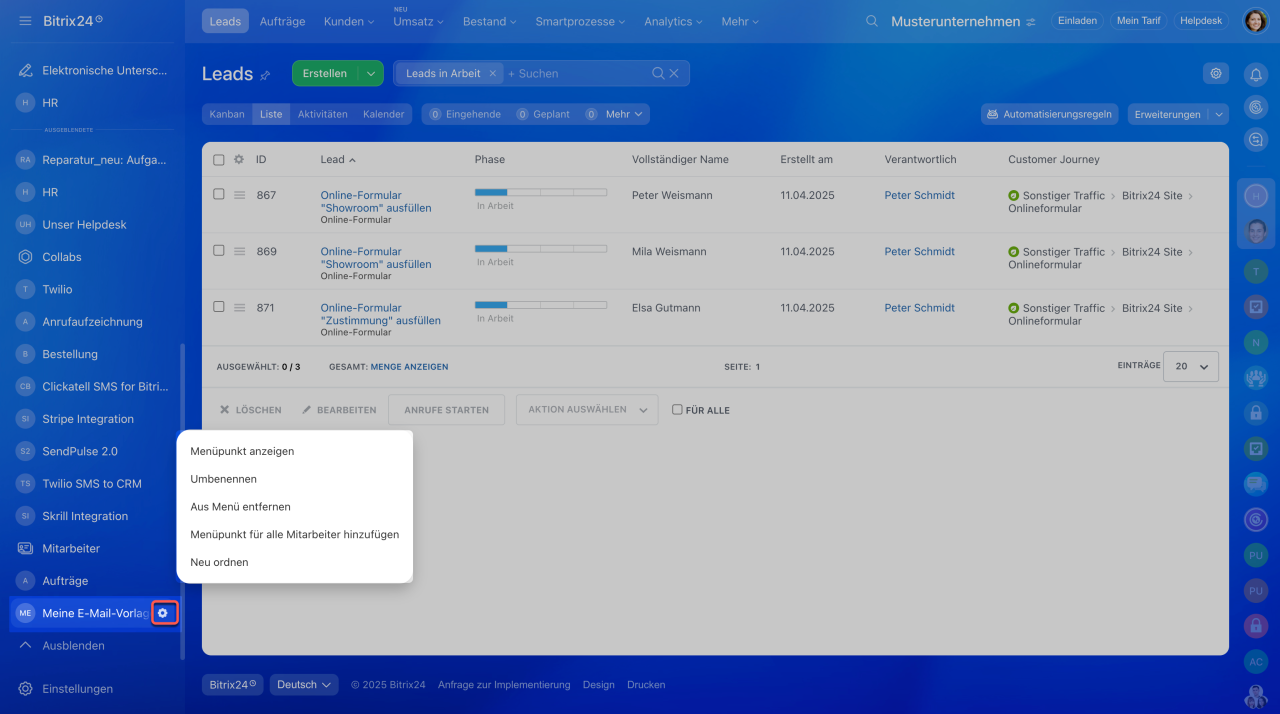
Task: Open the Aktion auswählen dropdown
Action: 587,409
